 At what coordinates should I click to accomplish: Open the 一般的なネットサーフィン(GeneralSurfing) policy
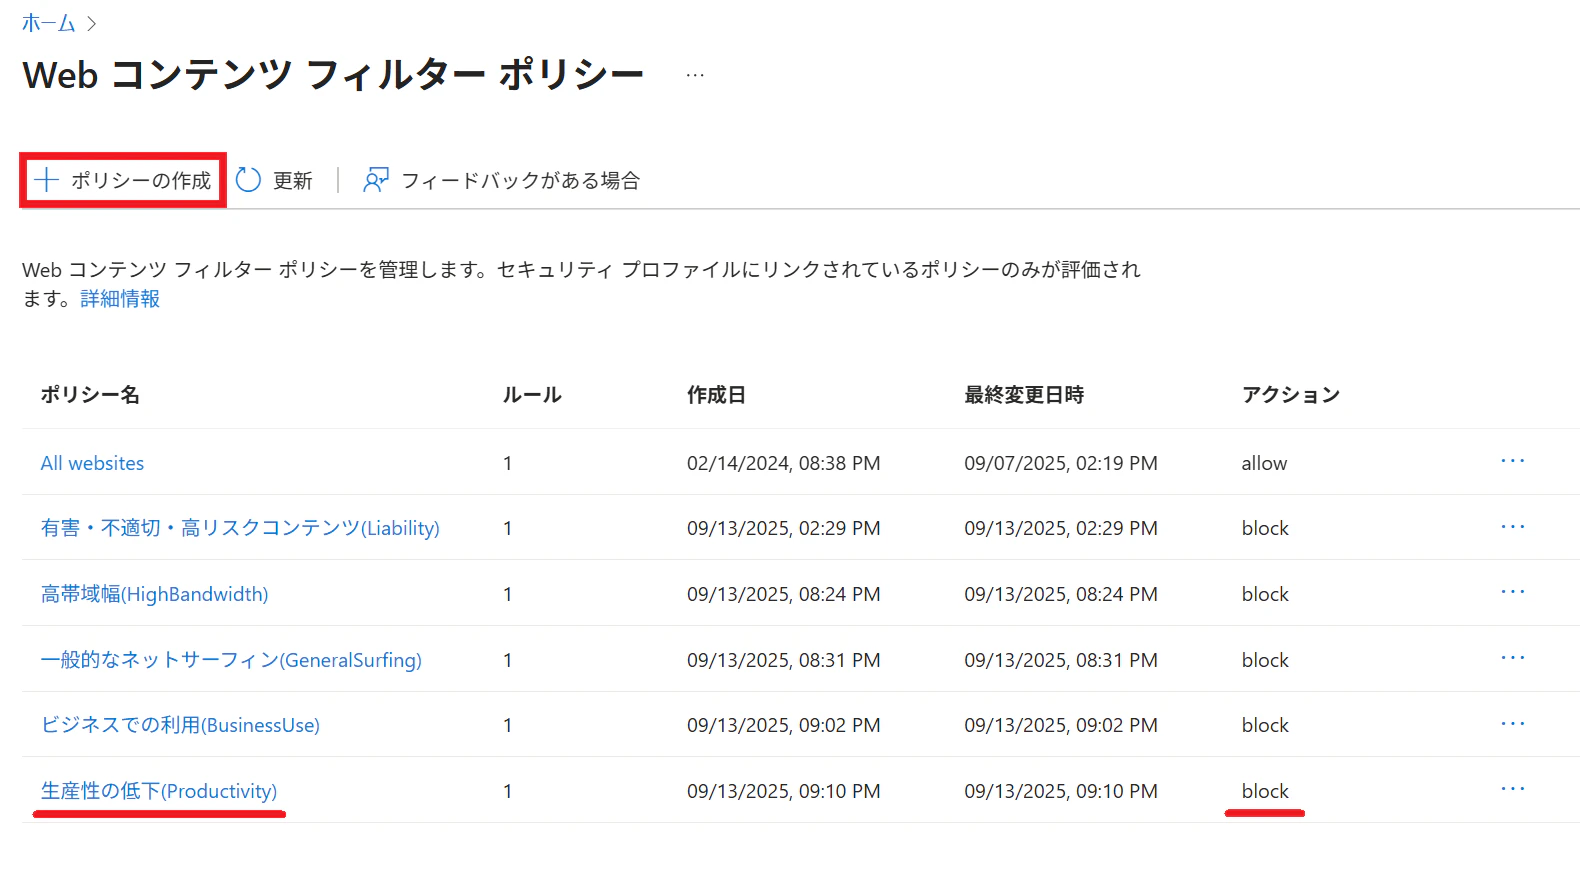(x=231, y=660)
